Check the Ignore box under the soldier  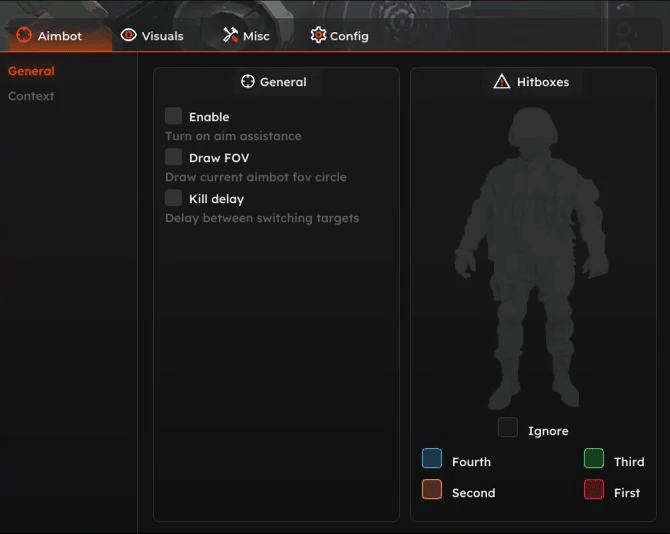click(508, 428)
